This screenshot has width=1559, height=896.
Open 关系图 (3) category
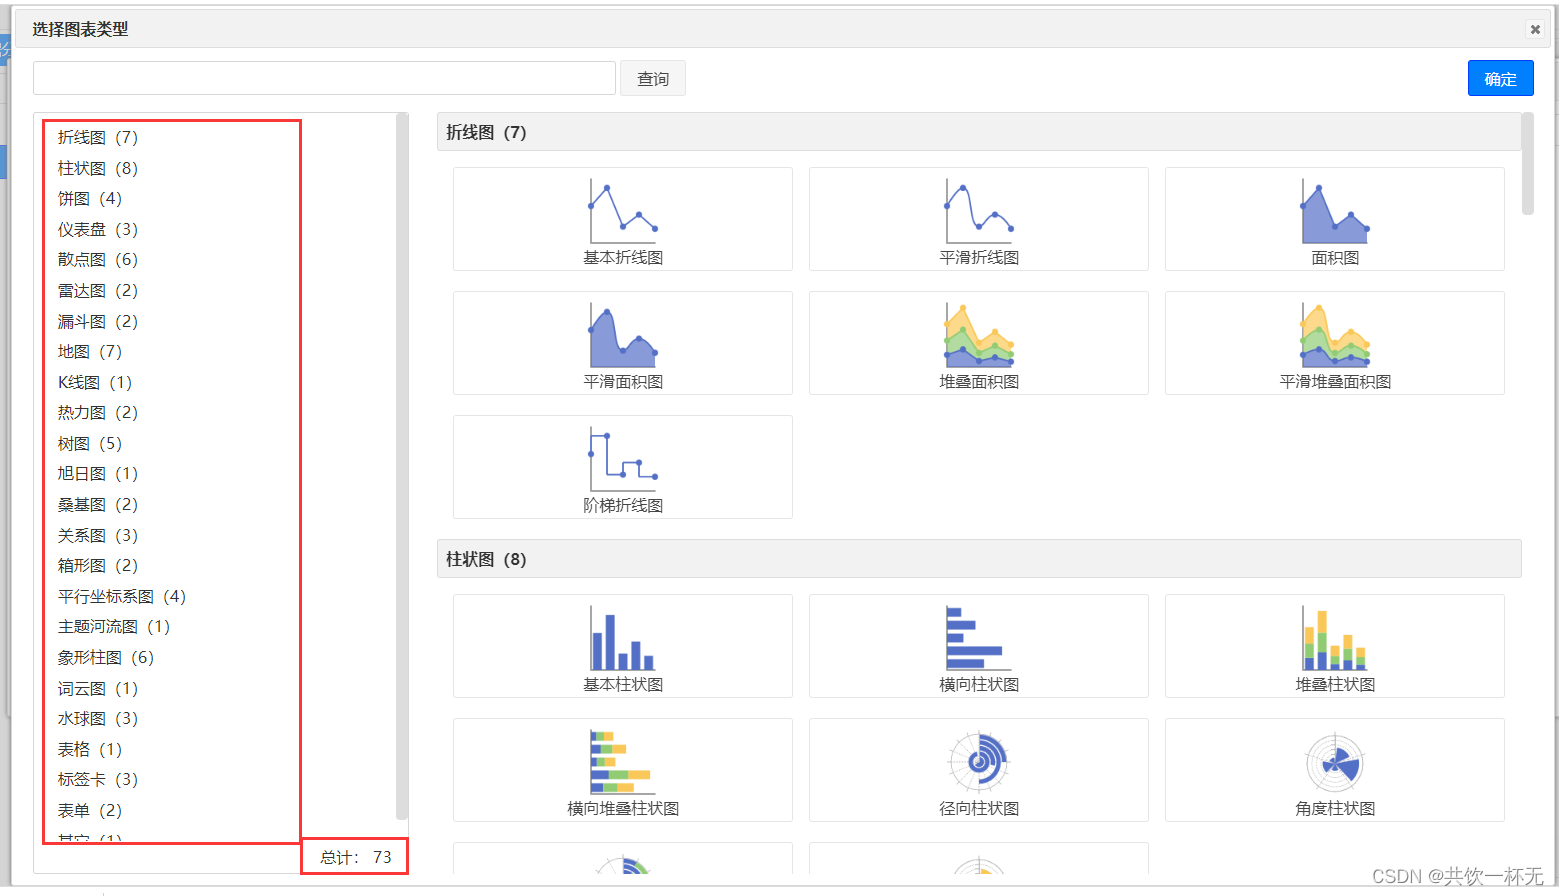[98, 535]
